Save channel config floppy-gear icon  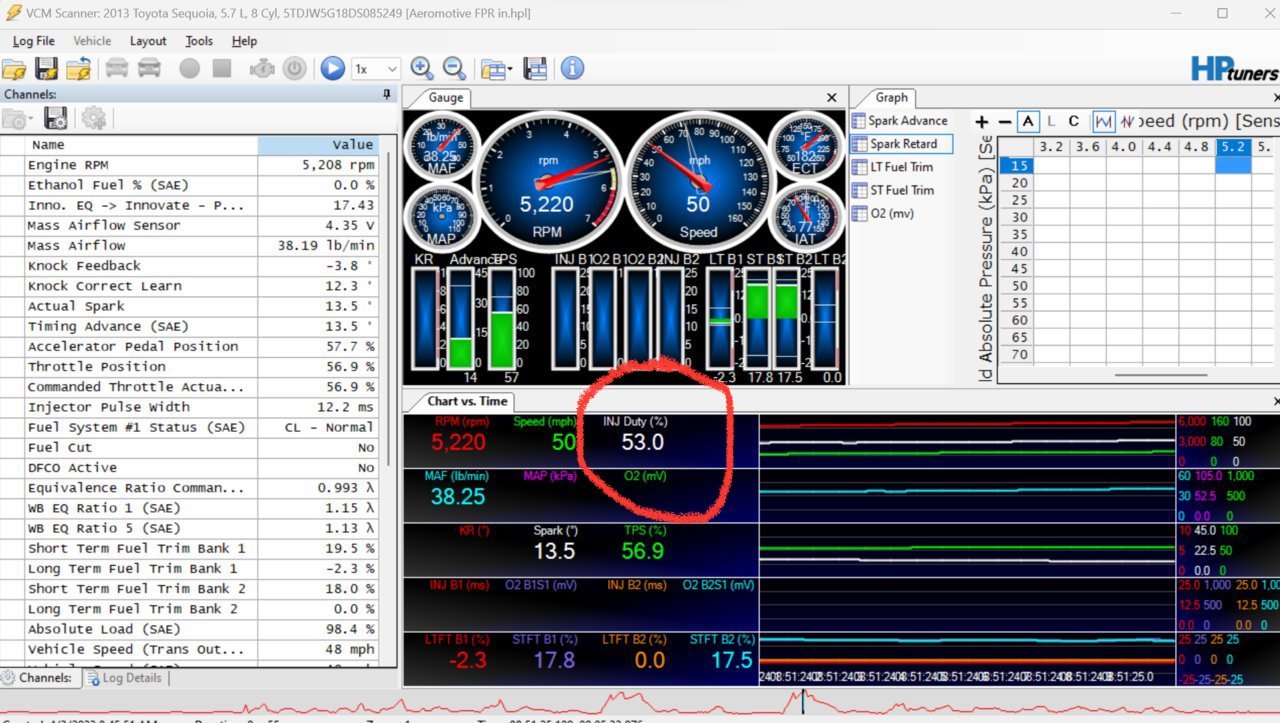(x=56, y=118)
